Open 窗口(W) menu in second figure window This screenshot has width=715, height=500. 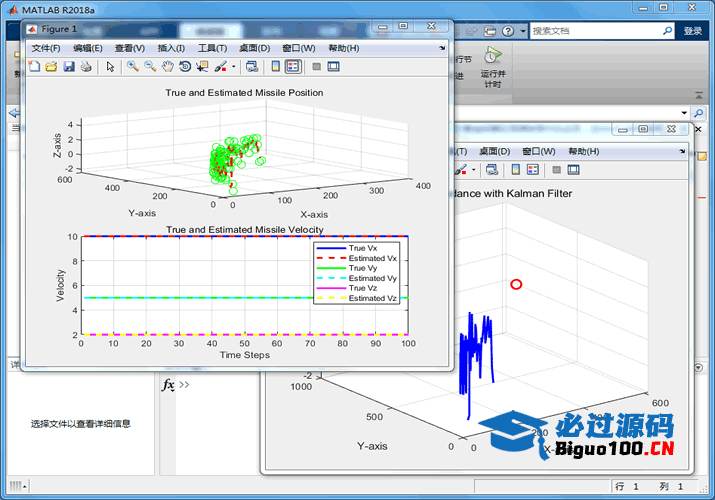coord(539,151)
